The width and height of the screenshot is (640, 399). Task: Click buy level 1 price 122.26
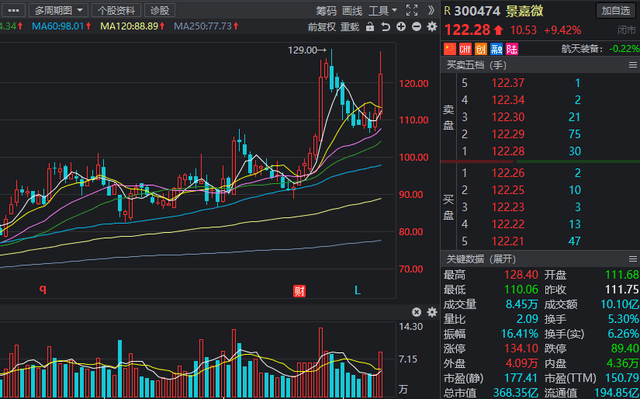(508, 173)
